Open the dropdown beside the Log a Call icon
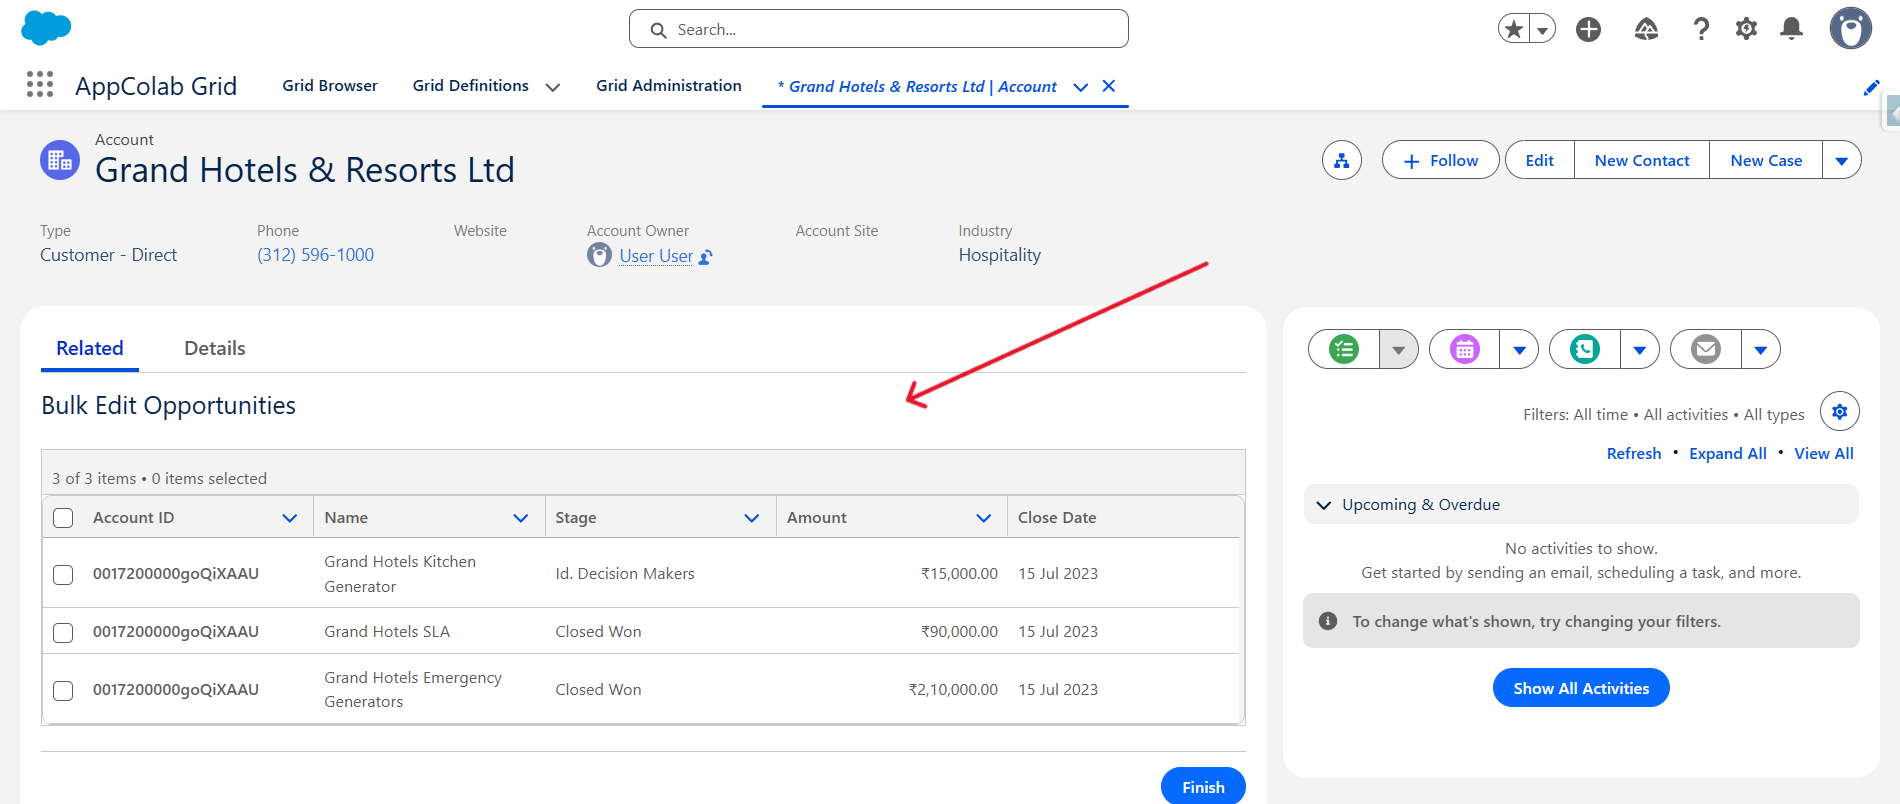The height and width of the screenshot is (804, 1900). [1640, 349]
